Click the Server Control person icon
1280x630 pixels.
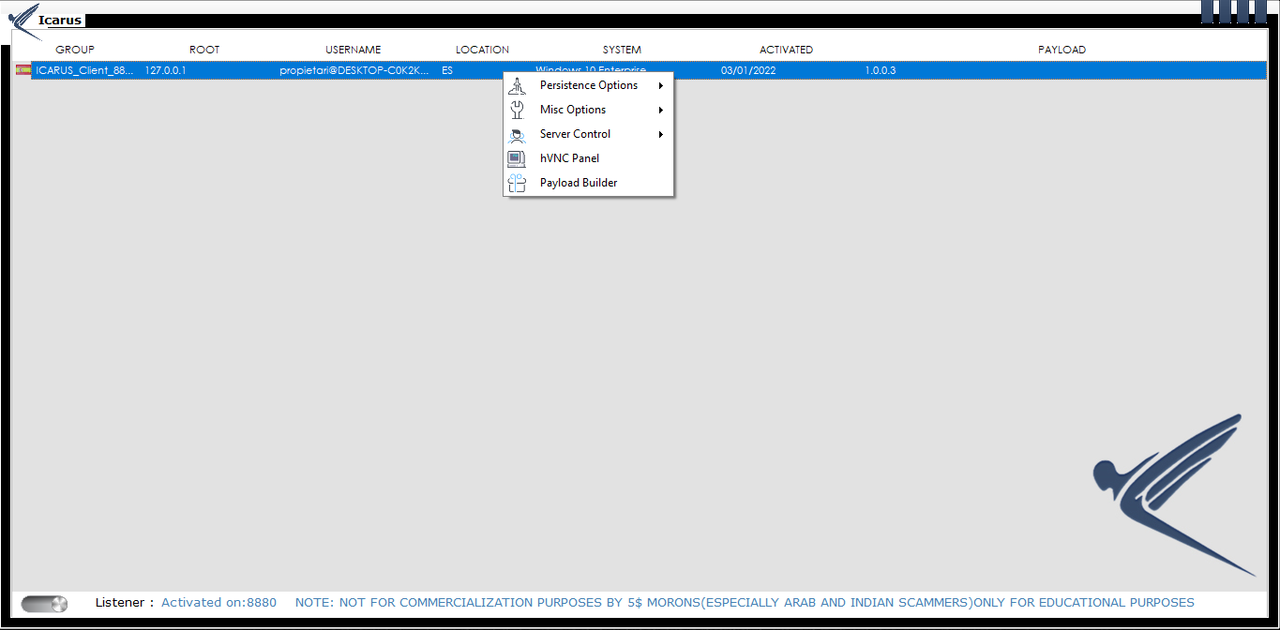[x=517, y=134]
